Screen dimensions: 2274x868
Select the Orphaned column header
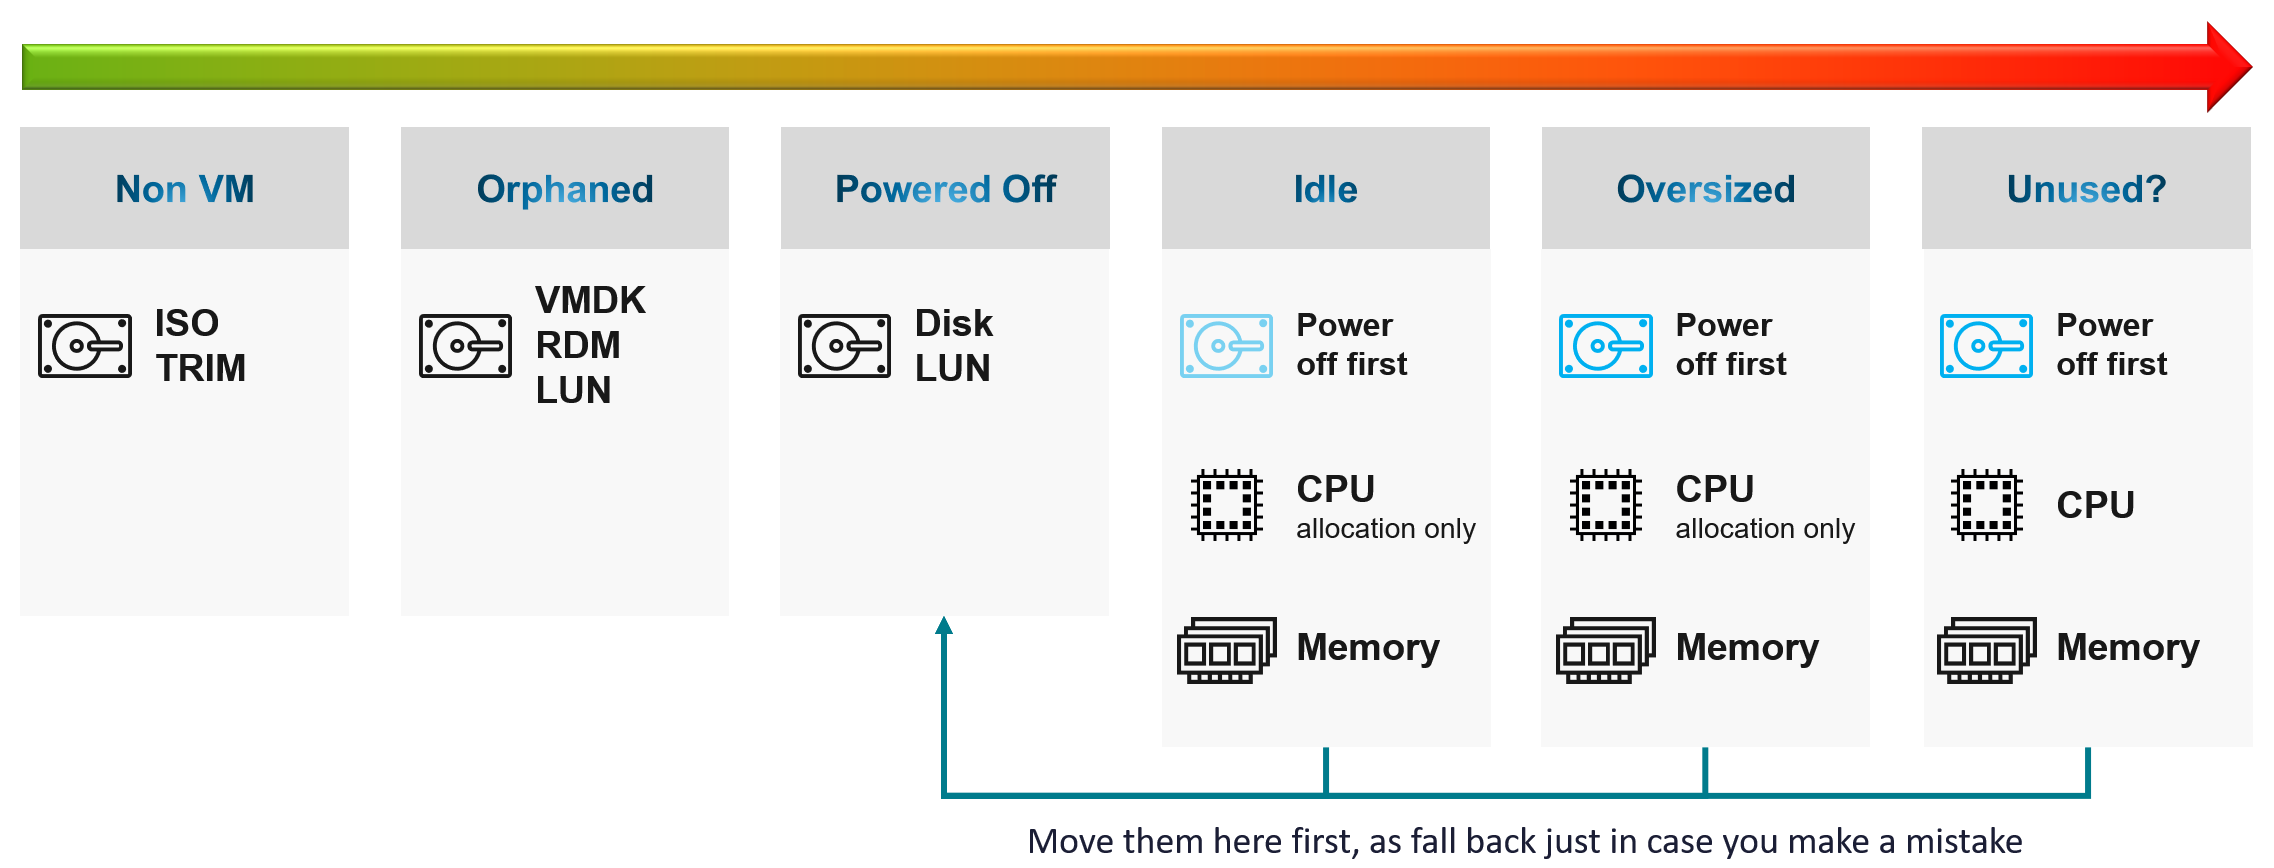pos(565,188)
